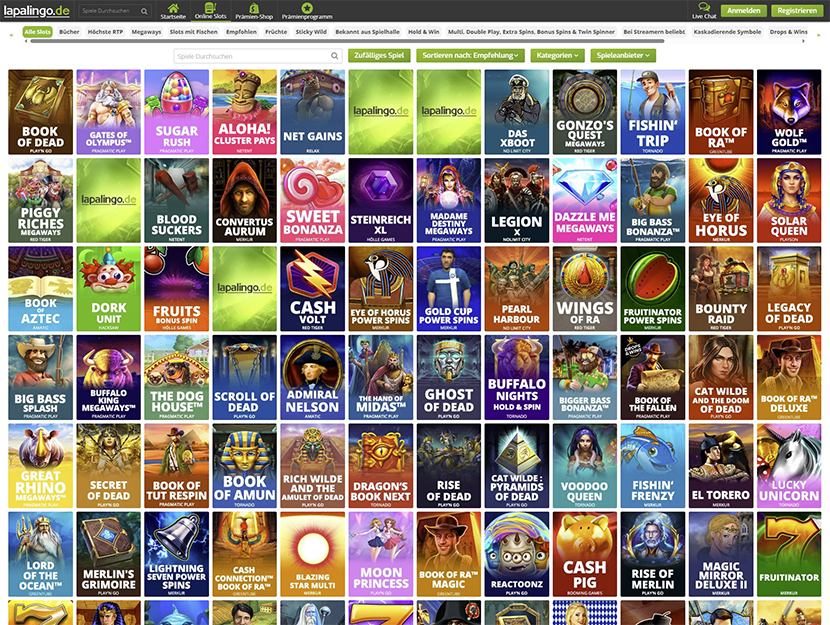
Task: Open the Sortieren nach: Empfehlung dropdown
Action: (x=470, y=55)
